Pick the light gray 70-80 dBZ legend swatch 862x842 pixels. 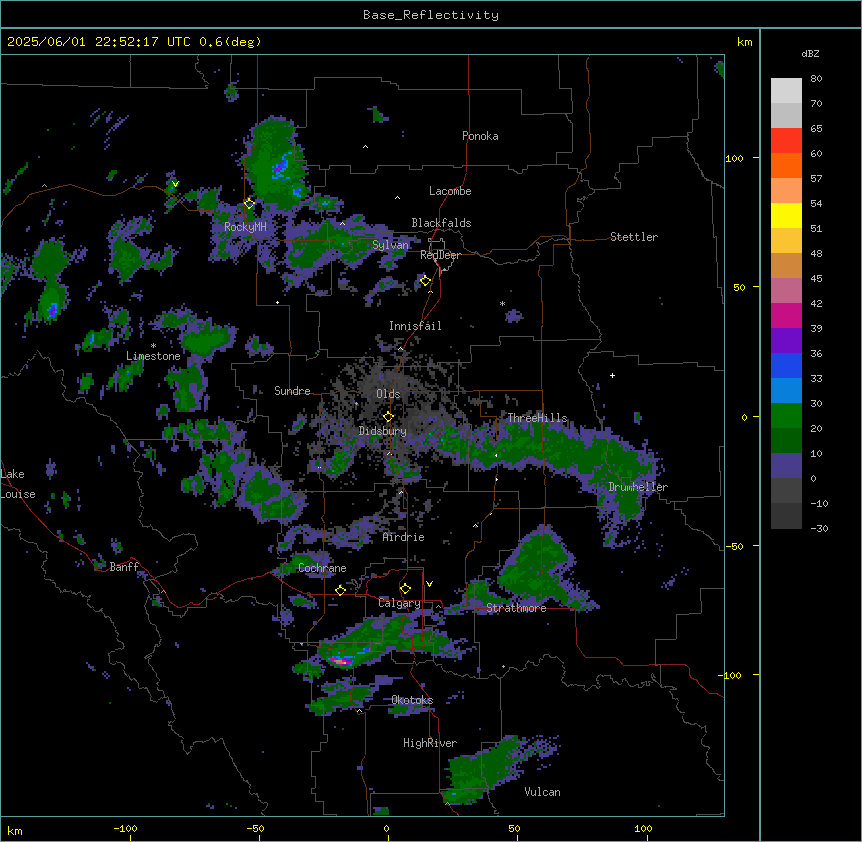click(786, 91)
